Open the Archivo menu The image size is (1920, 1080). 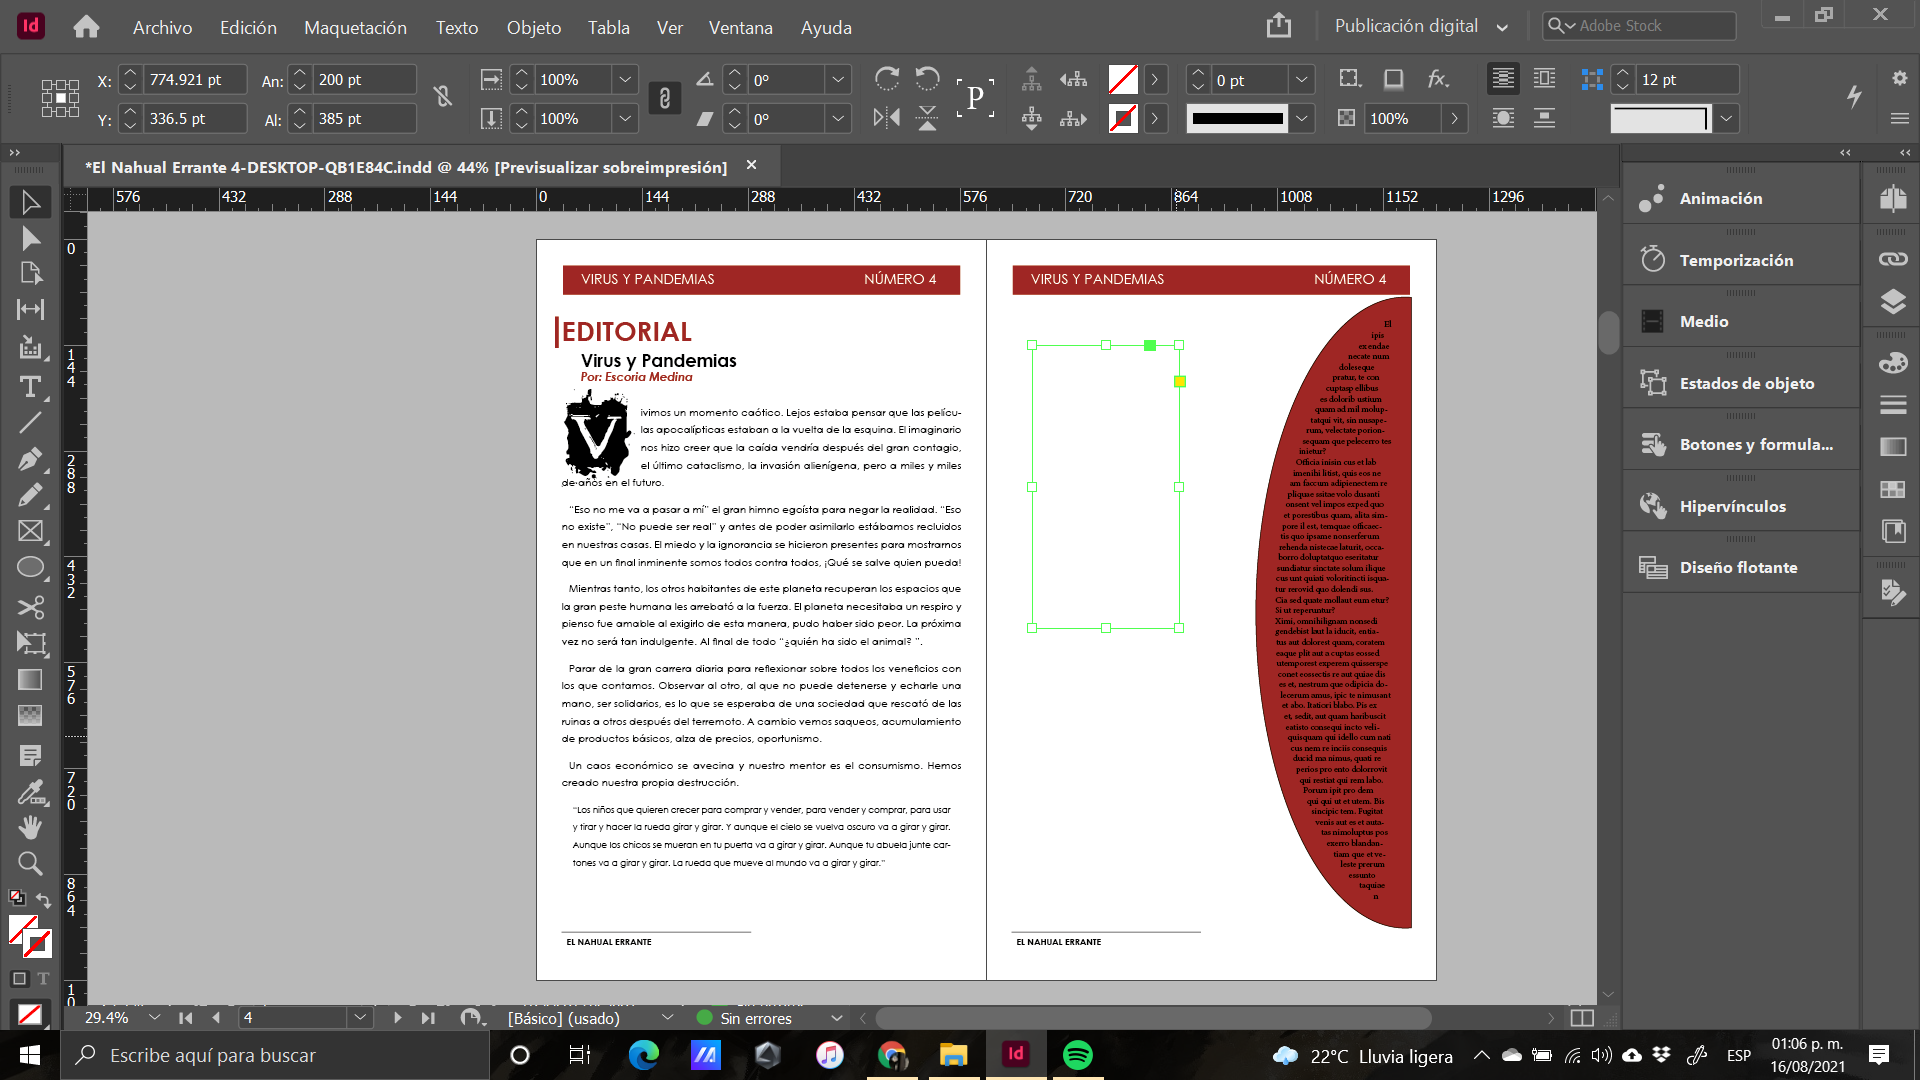[x=162, y=27]
